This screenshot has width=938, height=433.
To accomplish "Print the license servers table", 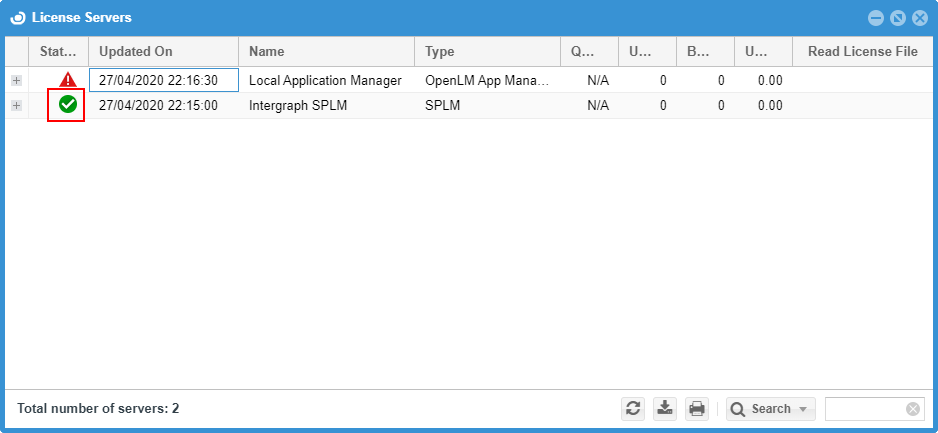I will pos(697,408).
